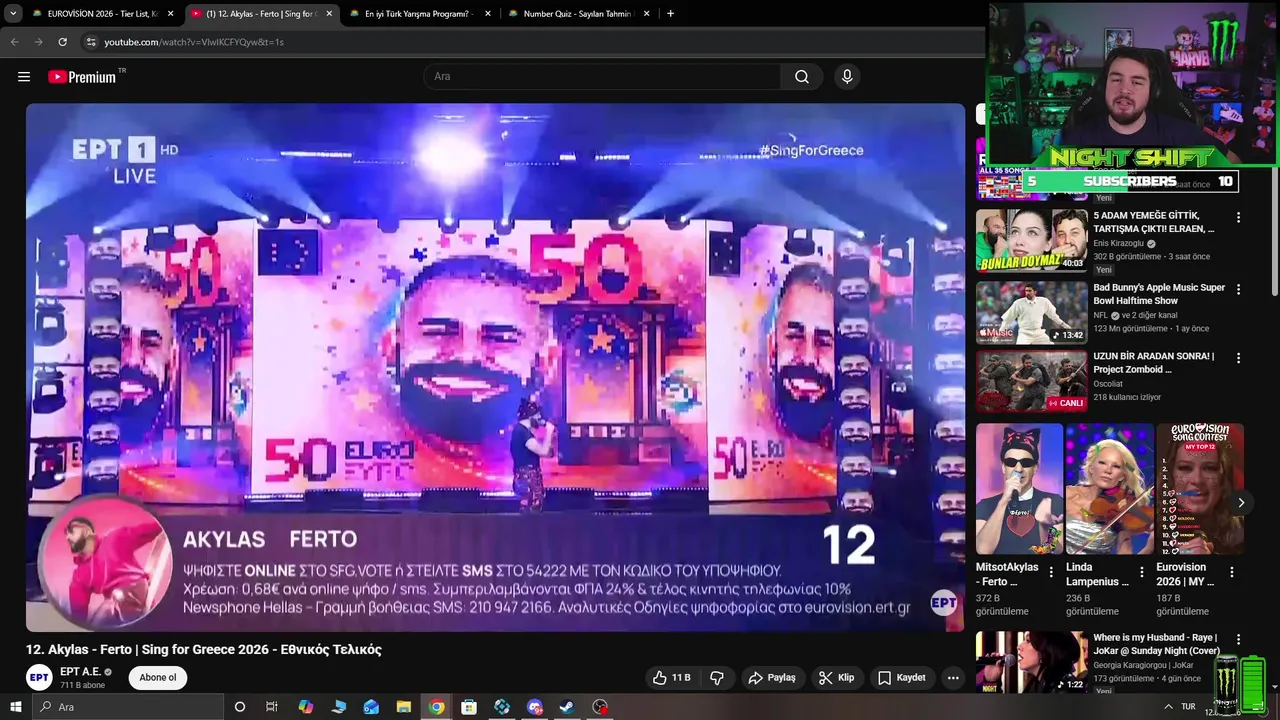1280x720 pixels.
Task: Open Eurovision 2026 MY TOP shorts thumbnail
Action: (1200, 489)
